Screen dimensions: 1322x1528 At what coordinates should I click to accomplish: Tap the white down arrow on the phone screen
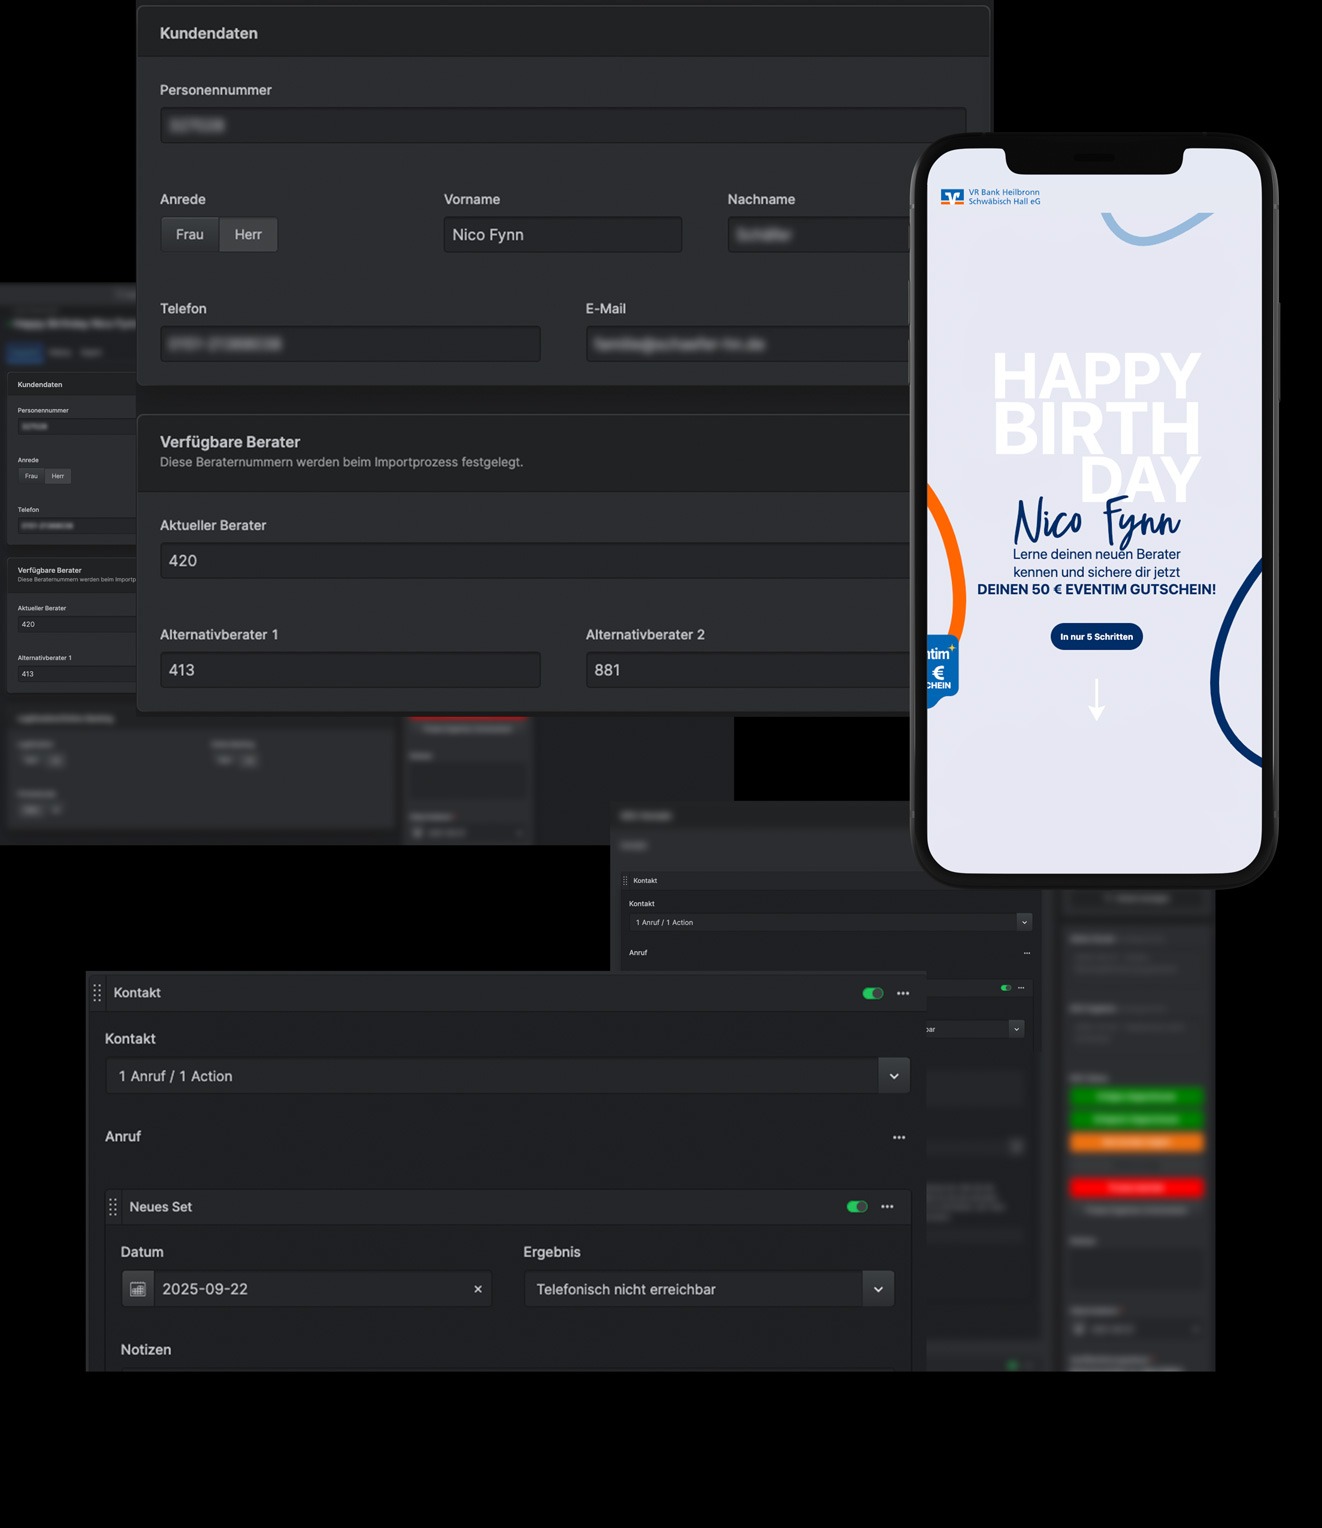[1096, 699]
